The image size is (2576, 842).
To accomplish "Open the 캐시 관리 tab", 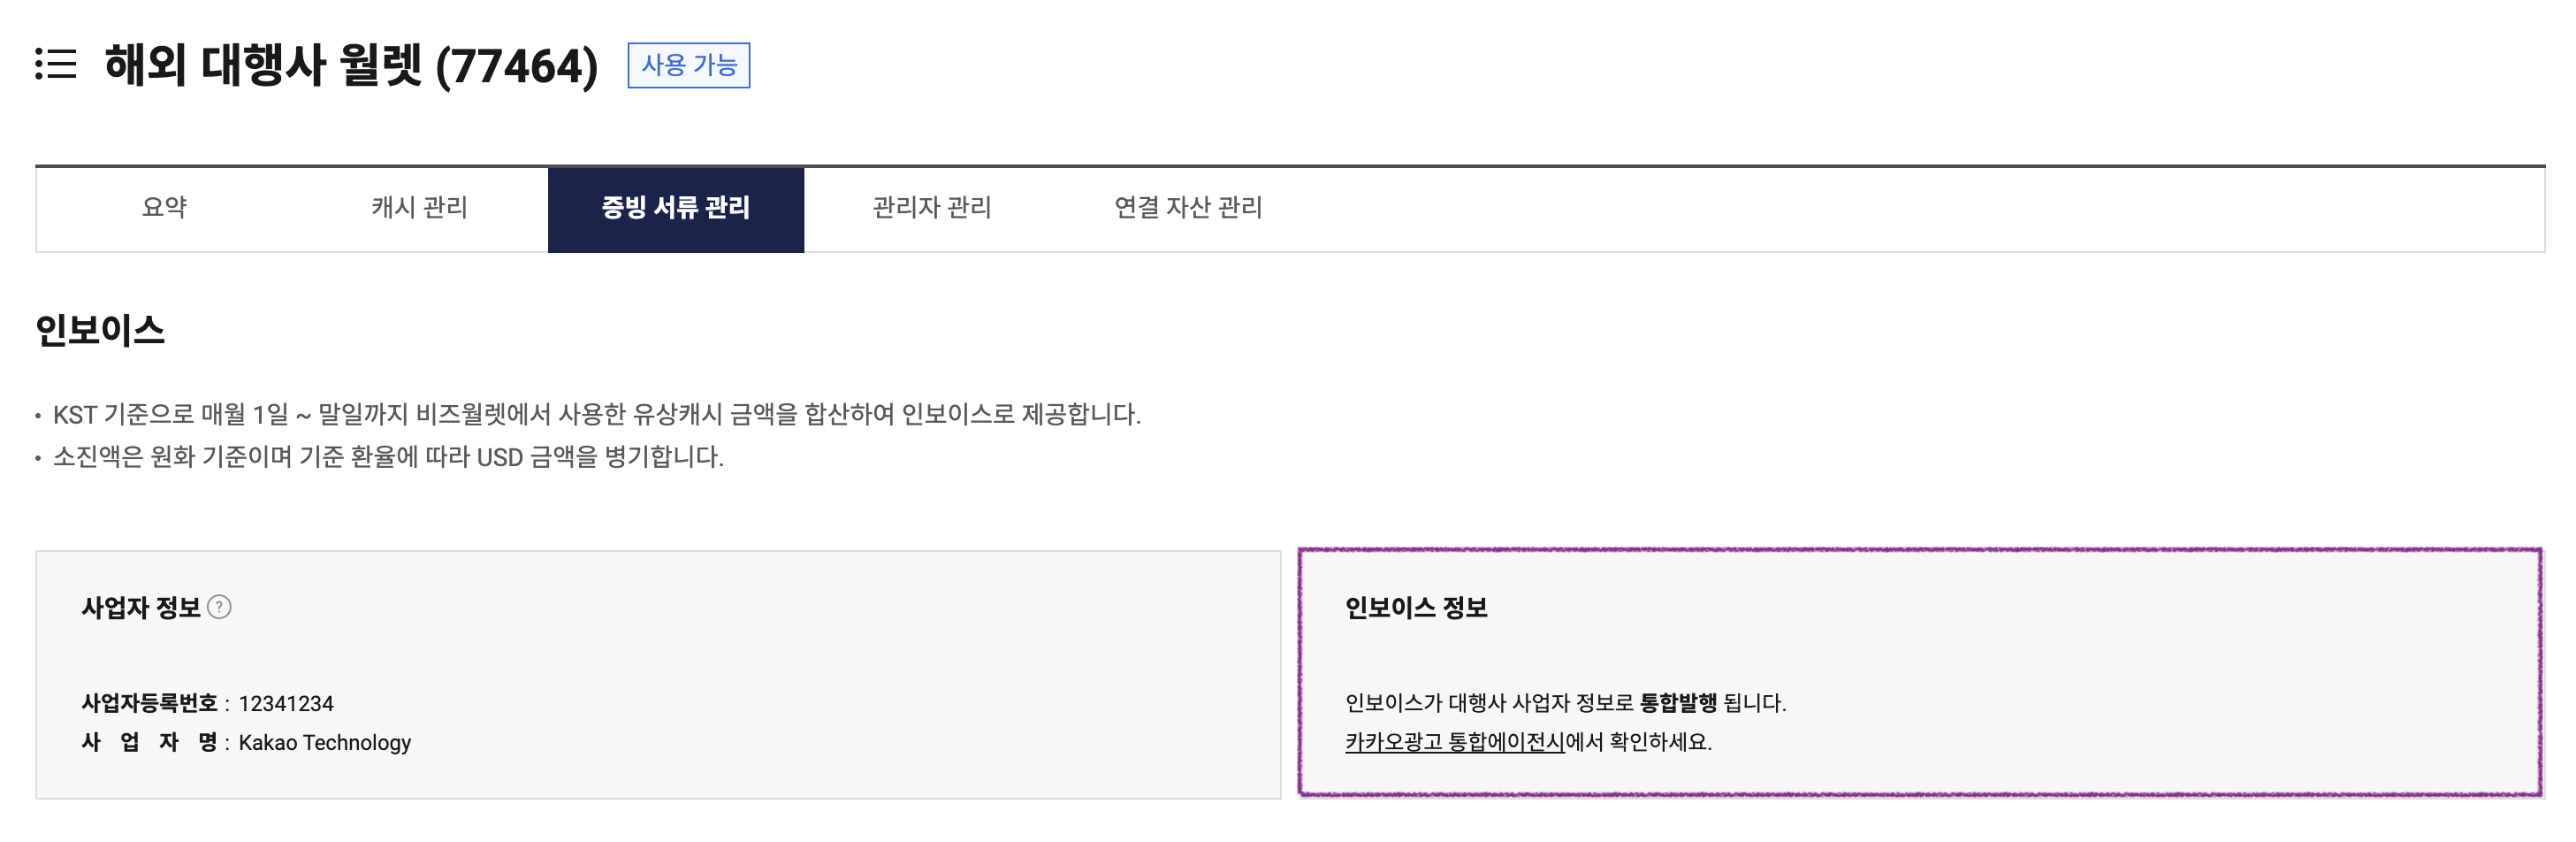I will pos(419,208).
